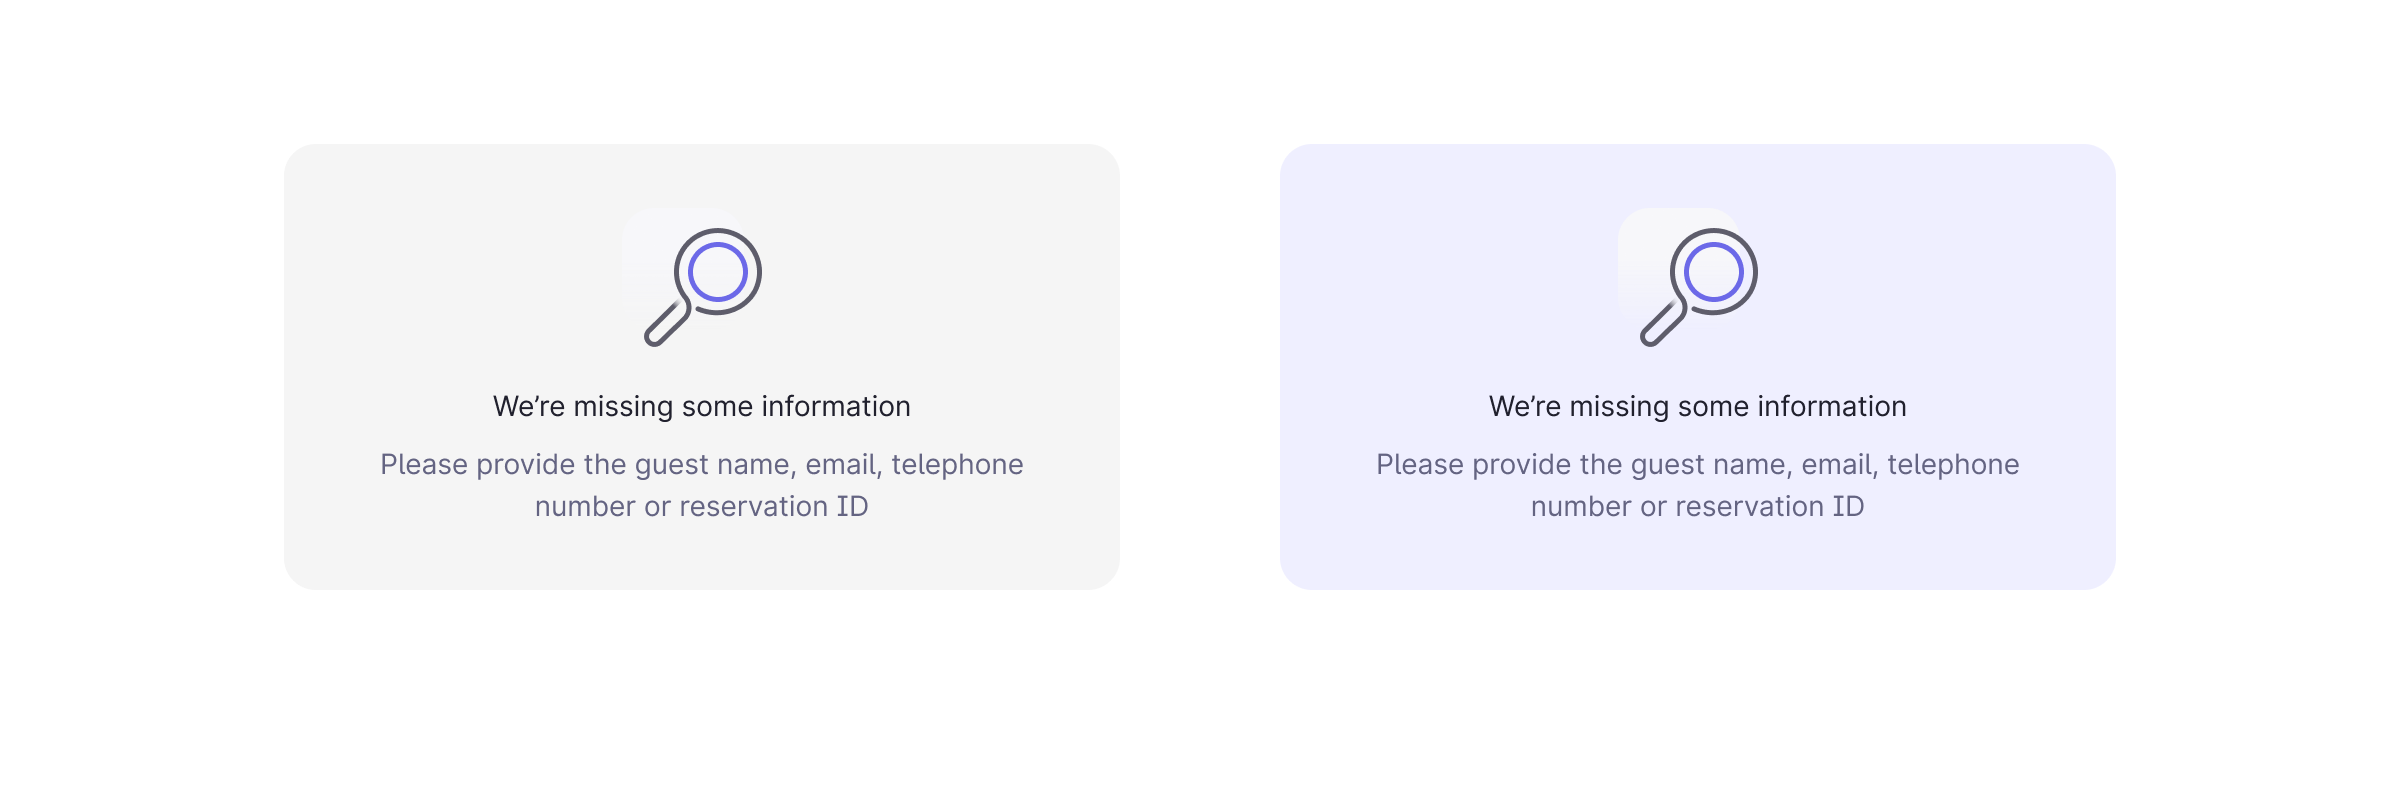
Task: Click the word "number" in gray card
Action: [585, 507]
